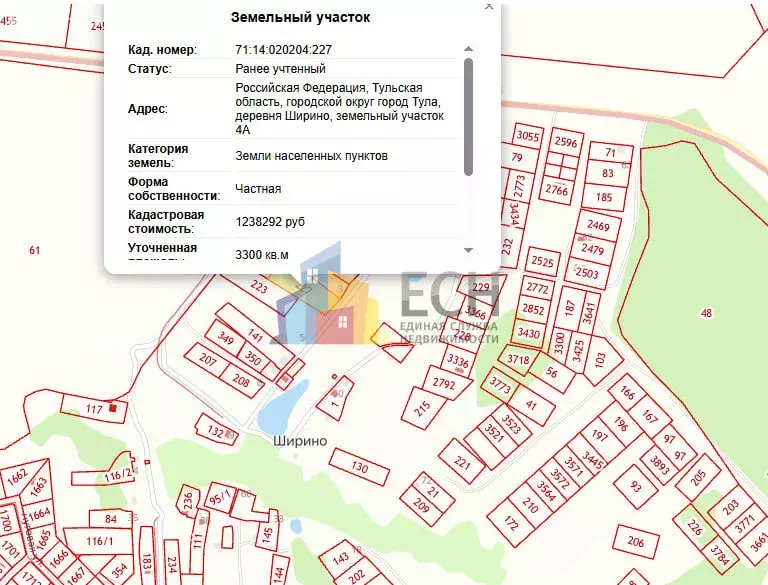Select parcel 2766 on the map

point(557,190)
